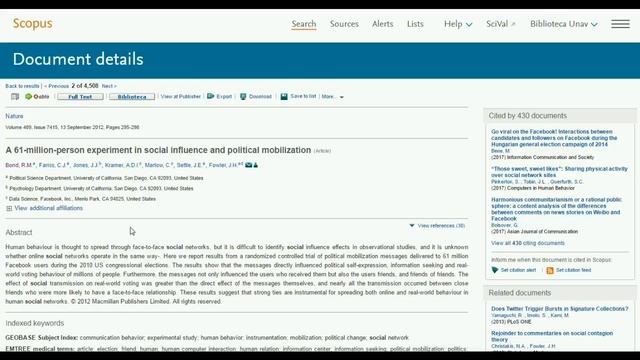Click the Related documents heading
Screen dimensions: 640x360
click(x=520, y=293)
